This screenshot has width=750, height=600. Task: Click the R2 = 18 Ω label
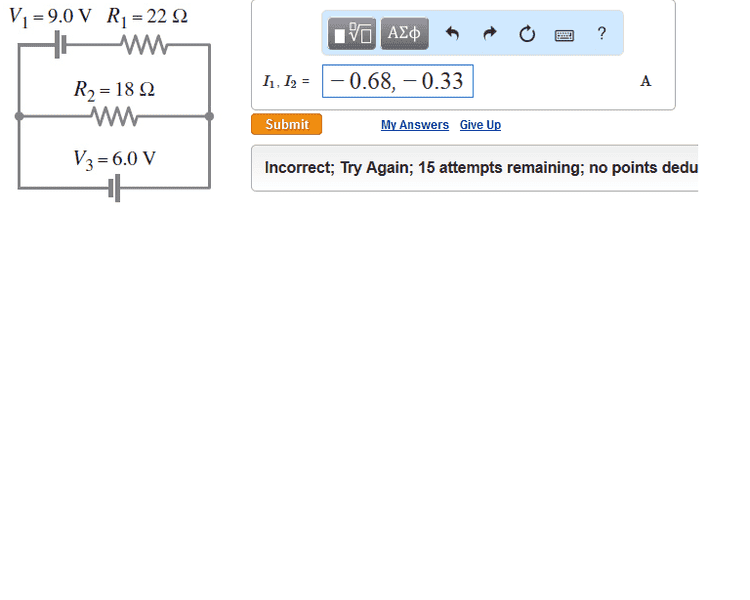click(x=114, y=89)
